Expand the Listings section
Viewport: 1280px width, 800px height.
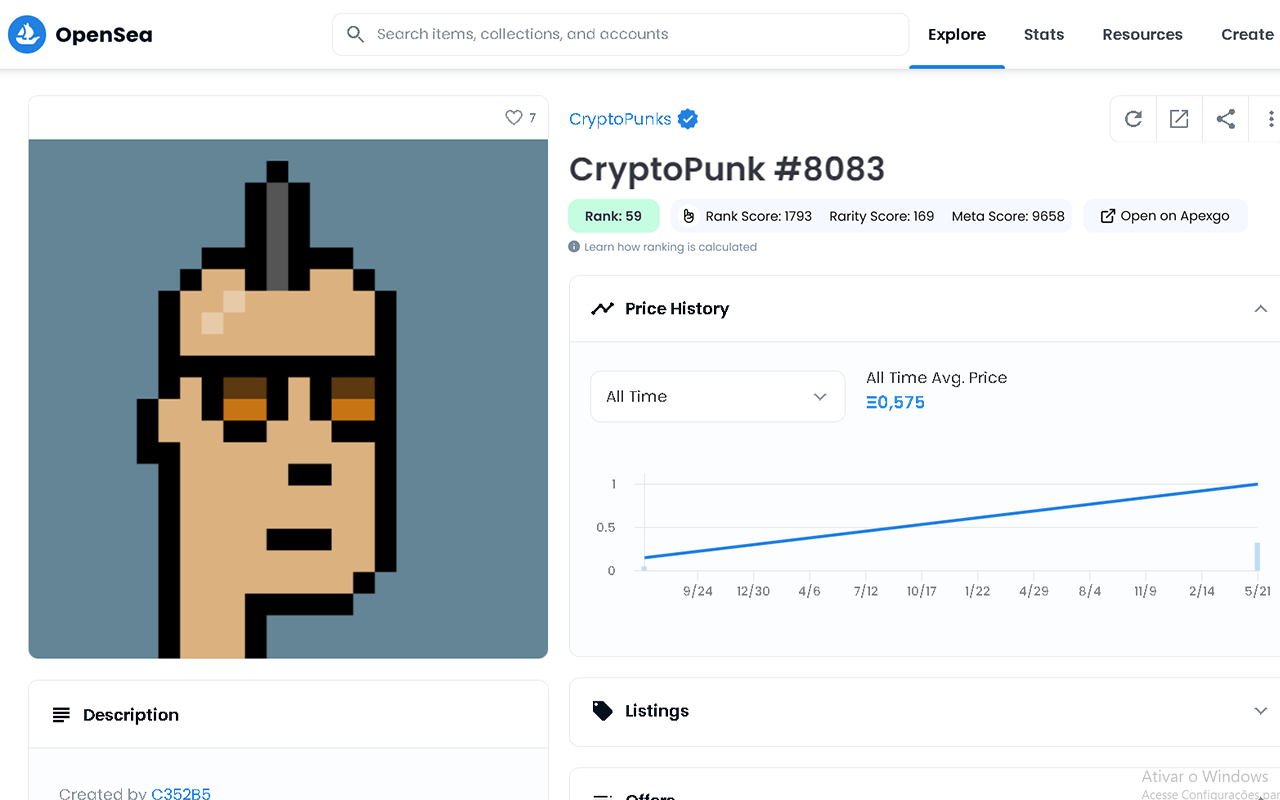pos(1261,710)
